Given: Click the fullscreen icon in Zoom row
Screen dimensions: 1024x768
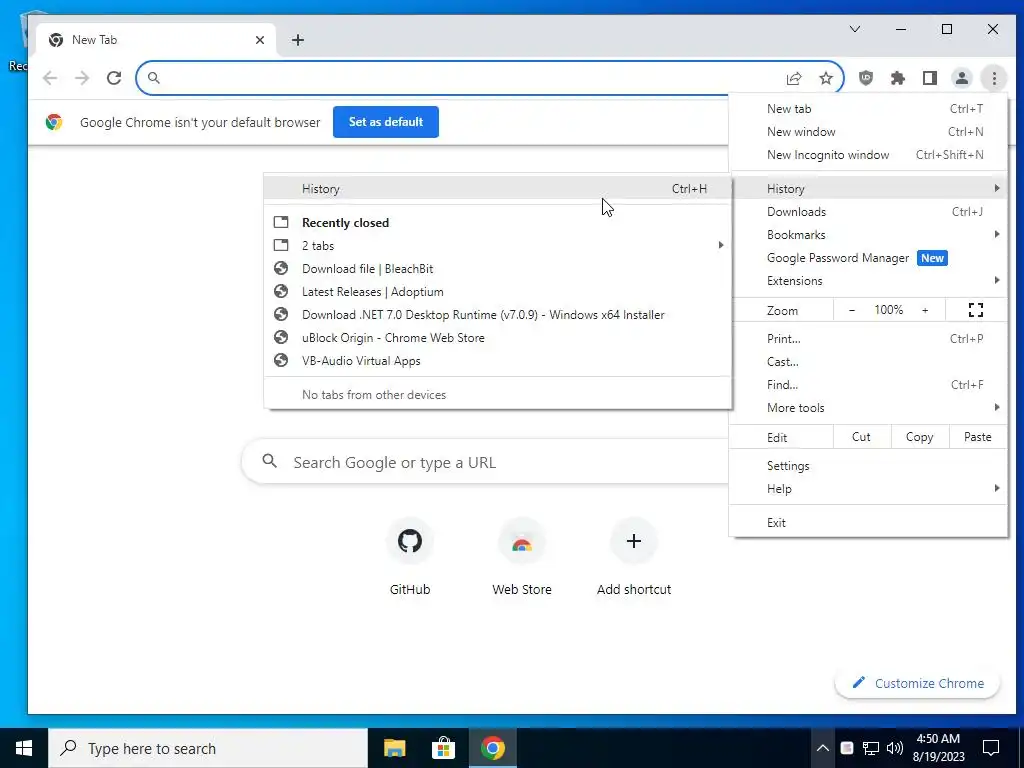Looking at the screenshot, I should 976,310.
